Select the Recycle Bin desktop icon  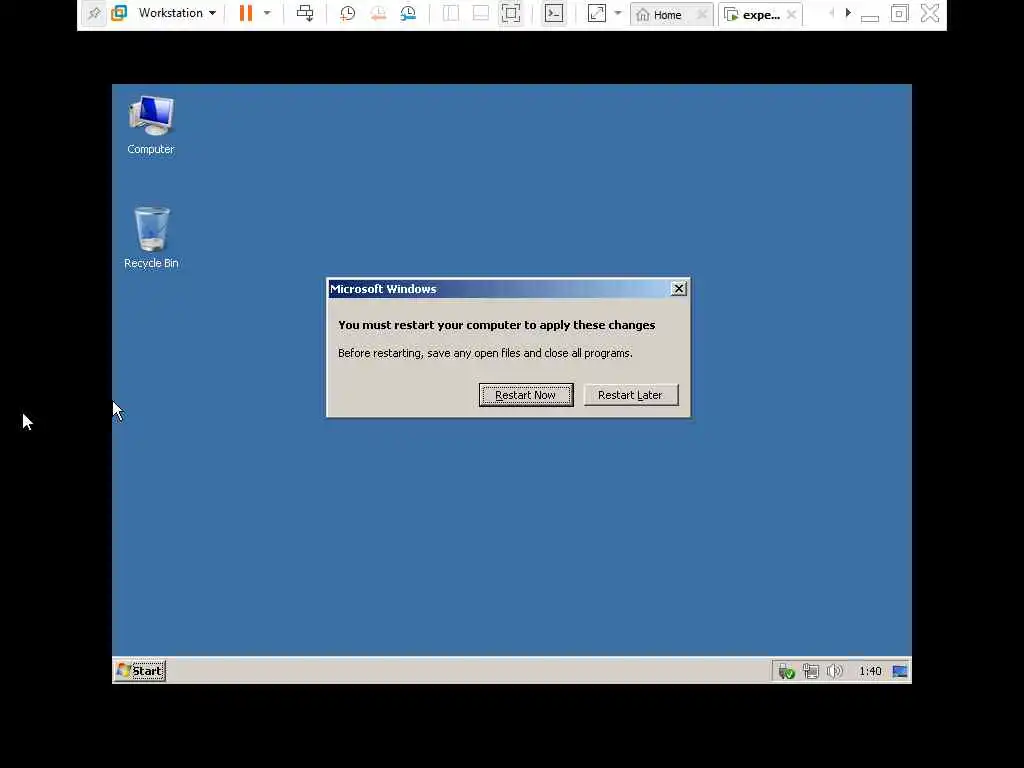point(151,238)
